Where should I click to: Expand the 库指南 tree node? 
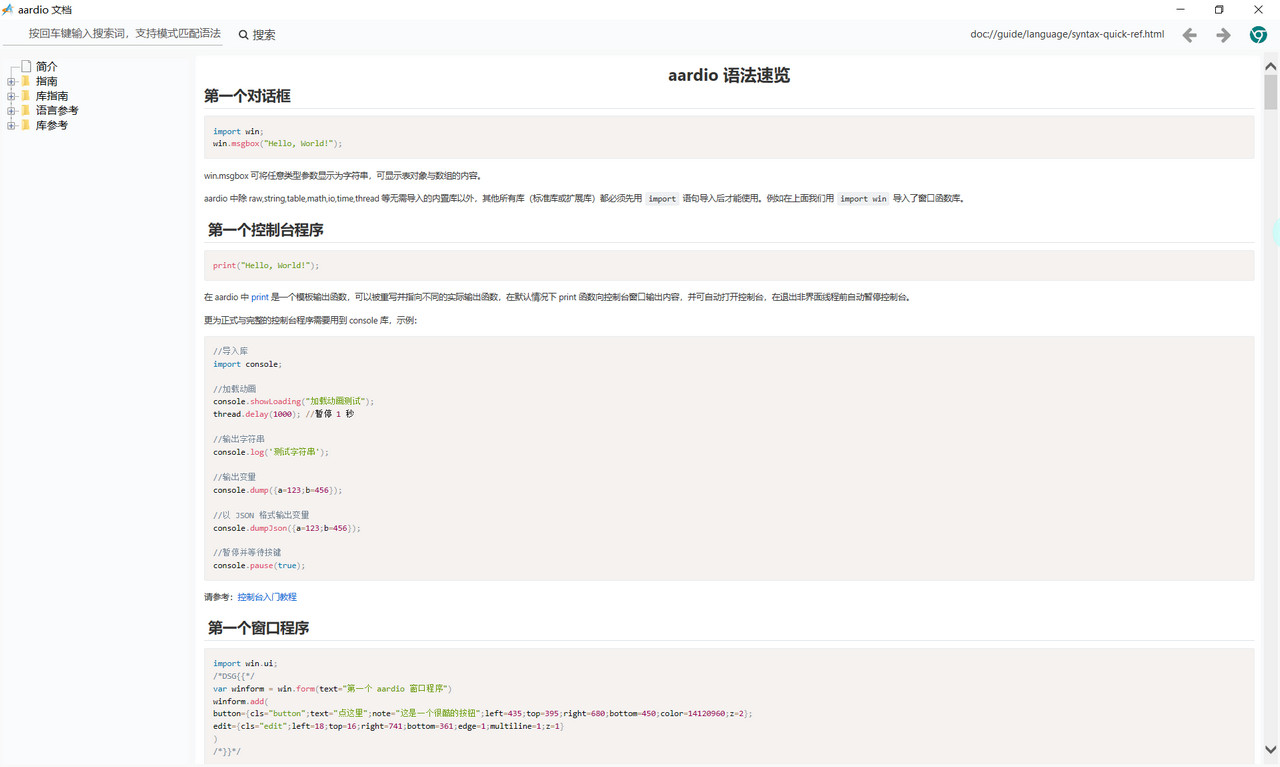coord(11,97)
